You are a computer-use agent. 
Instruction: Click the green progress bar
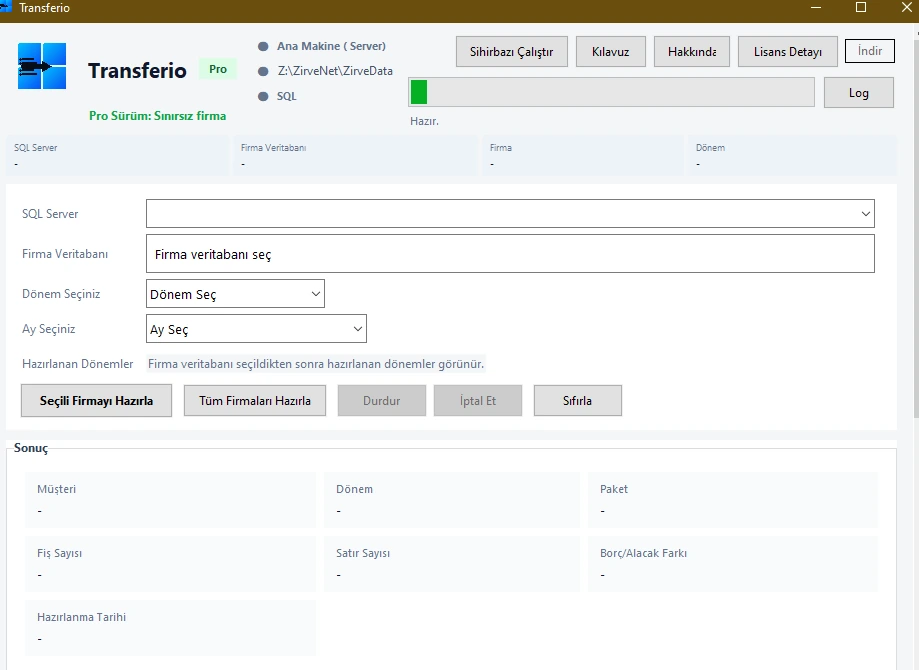611,93
